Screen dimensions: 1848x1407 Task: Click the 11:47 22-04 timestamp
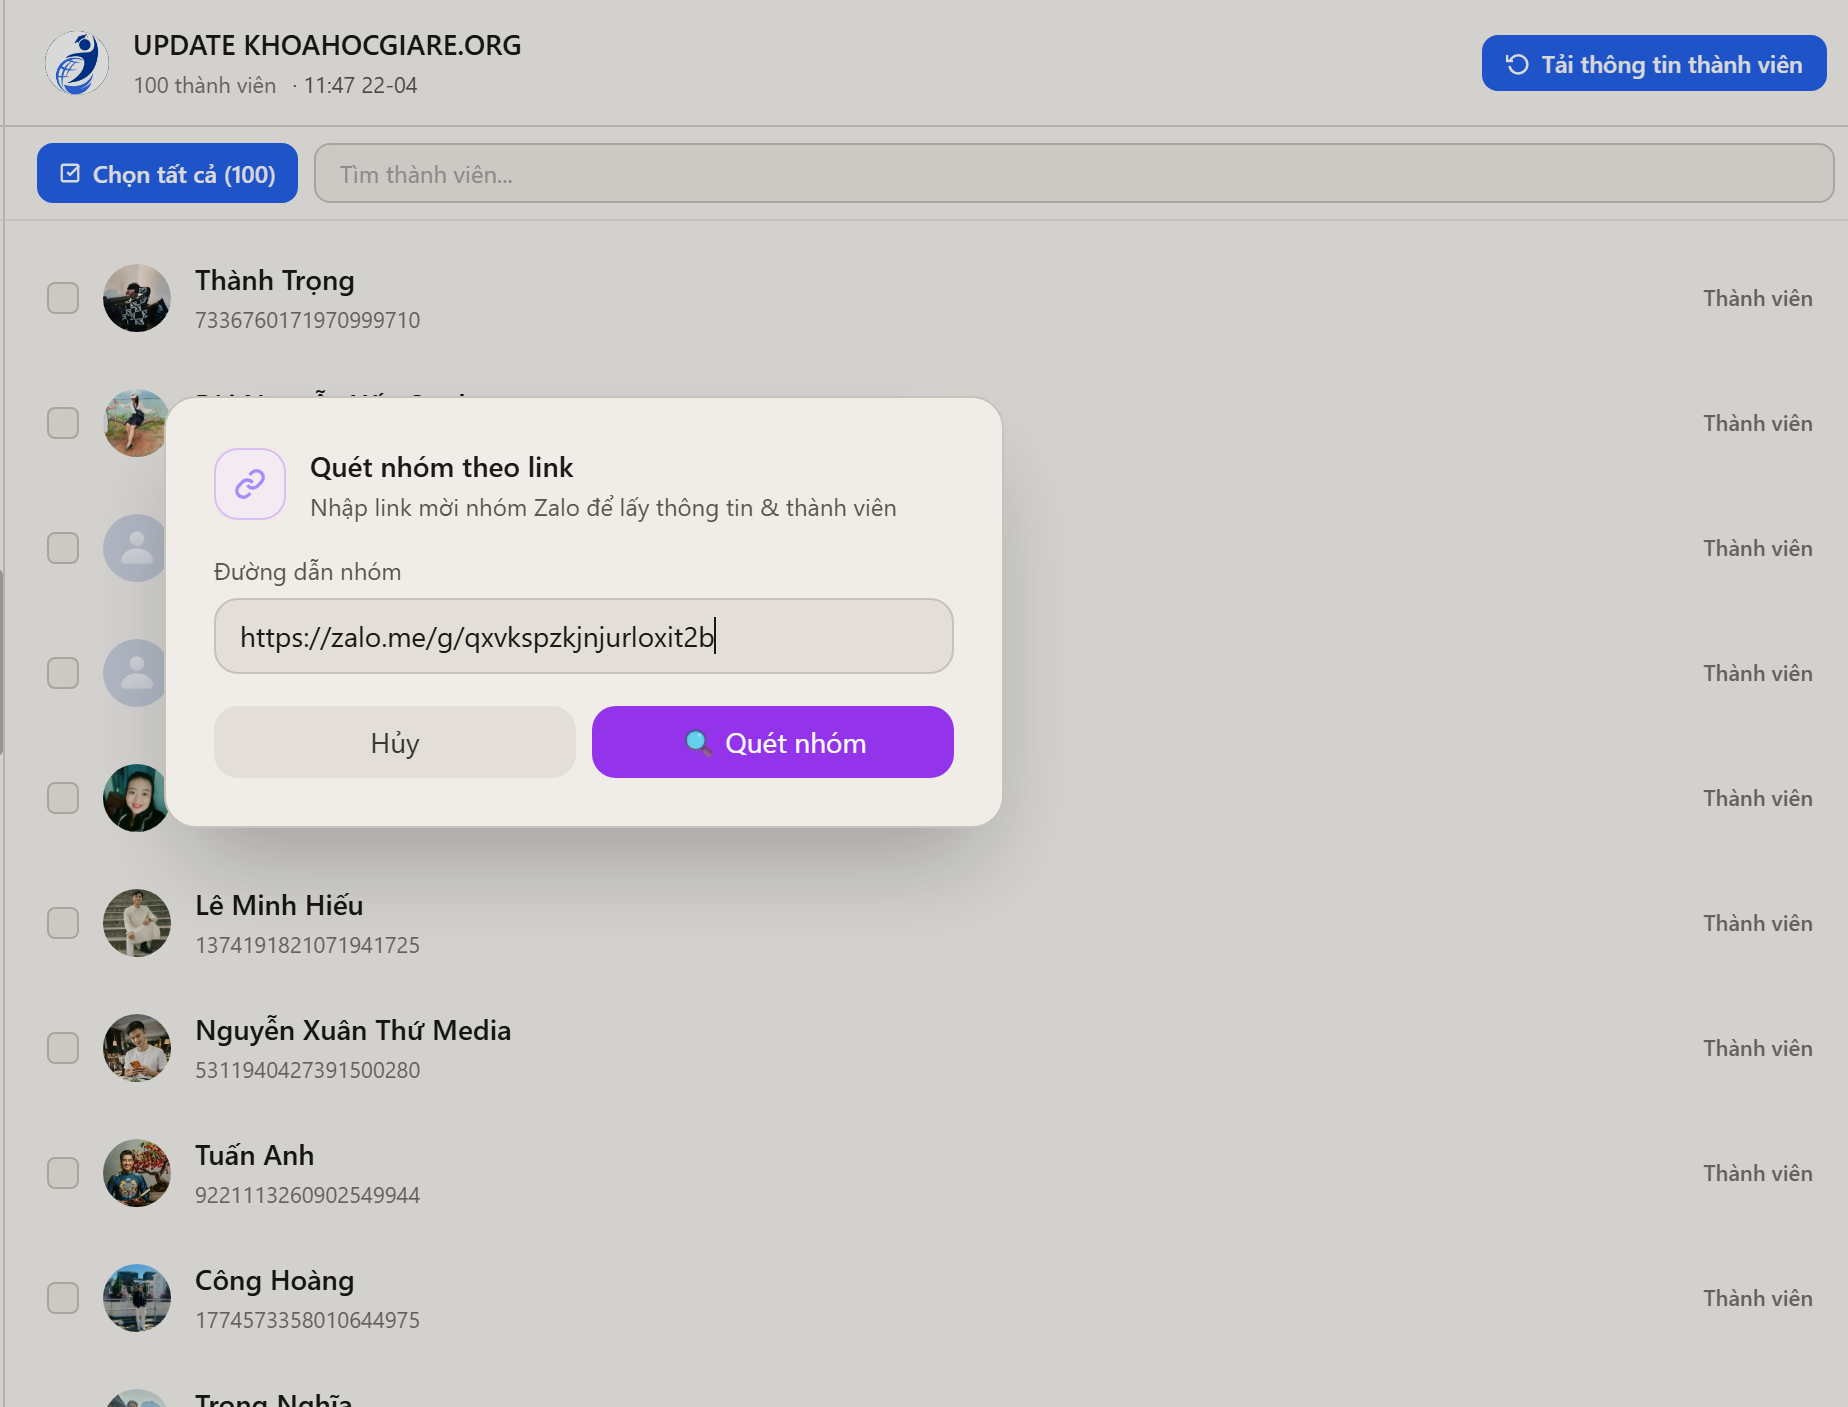(361, 86)
